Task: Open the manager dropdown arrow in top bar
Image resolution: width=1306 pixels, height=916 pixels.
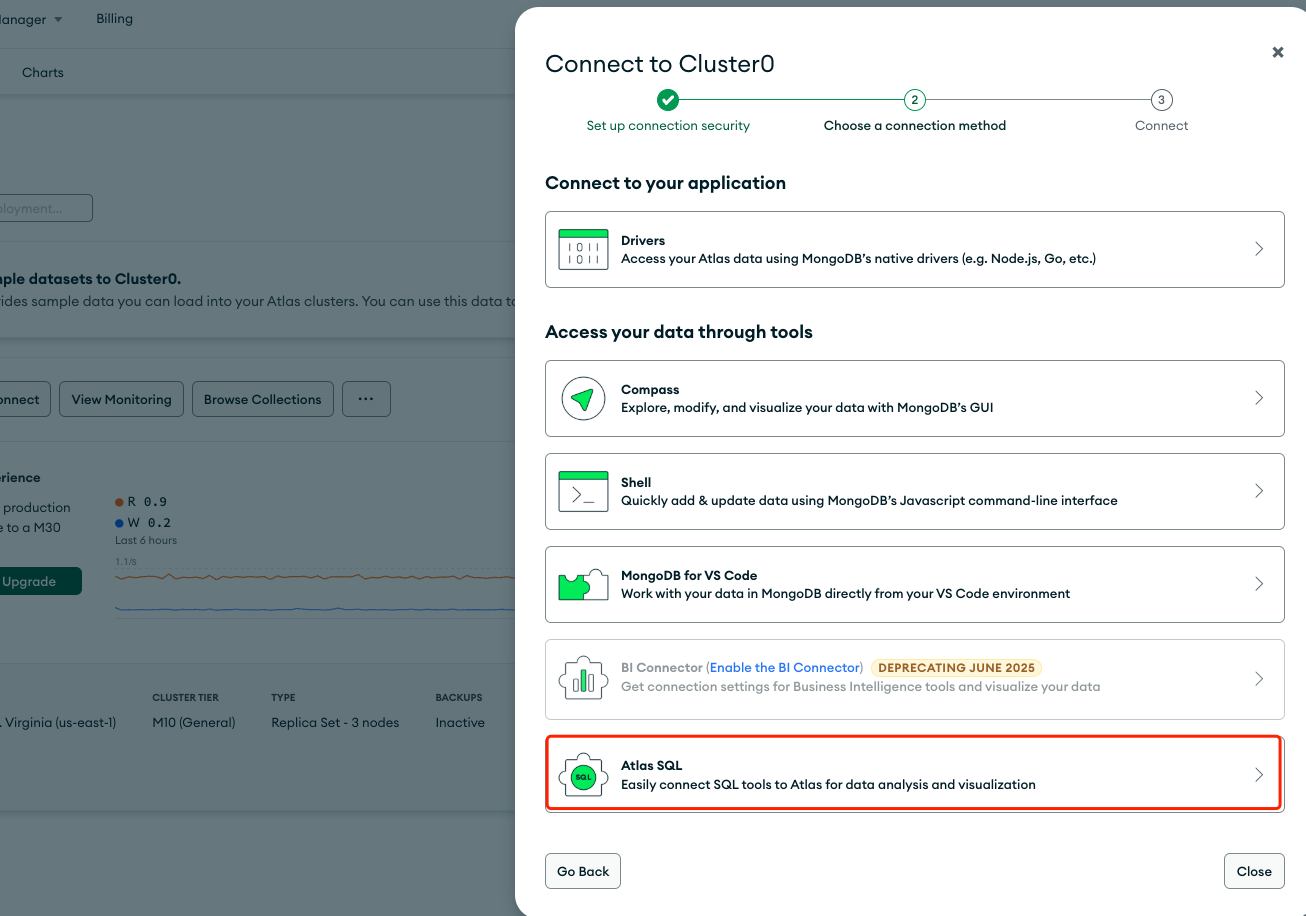Action: (x=58, y=20)
